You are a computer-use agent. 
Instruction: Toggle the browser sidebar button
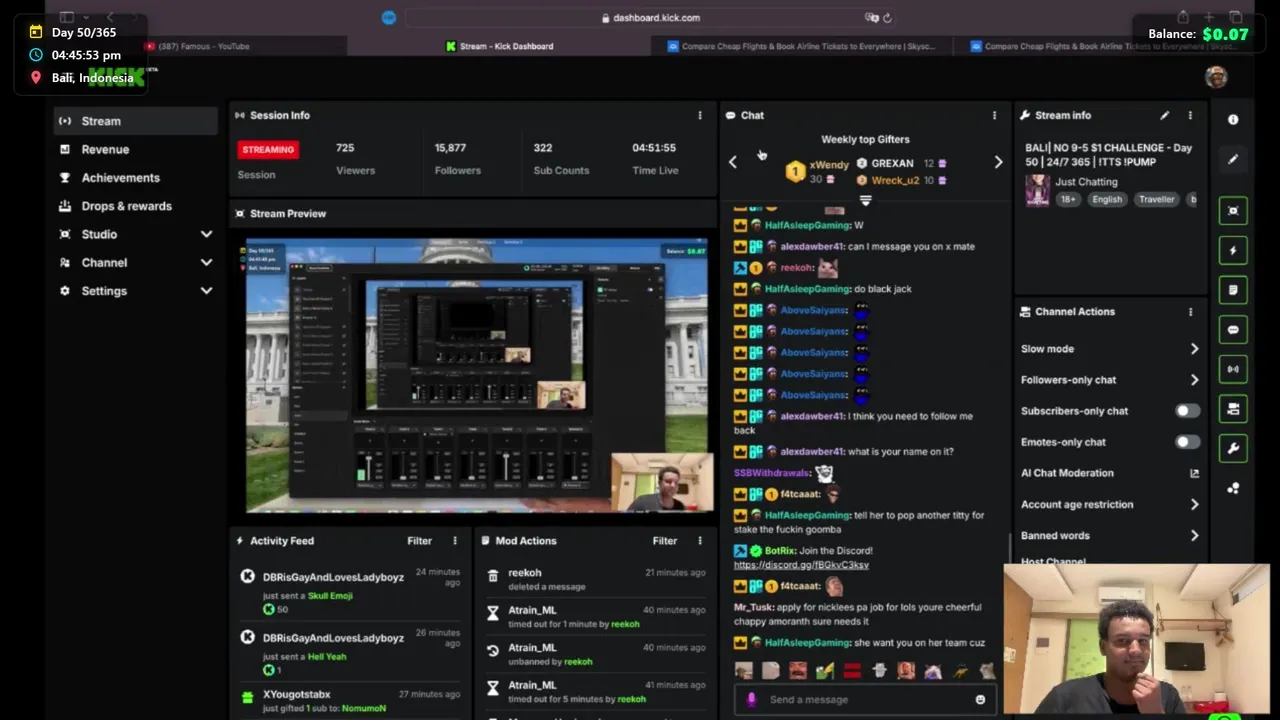(x=67, y=17)
